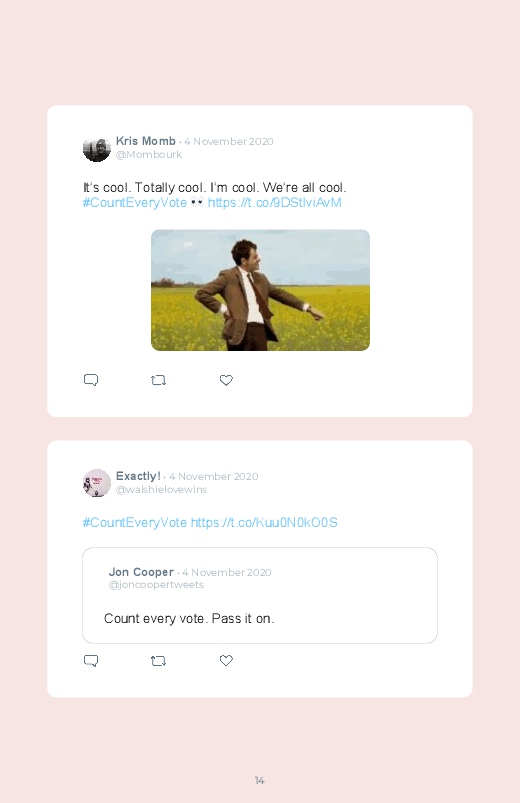Open quoted Jon Cooper tweet text
The image size is (520, 803).
pyautogui.click(x=189, y=619)
